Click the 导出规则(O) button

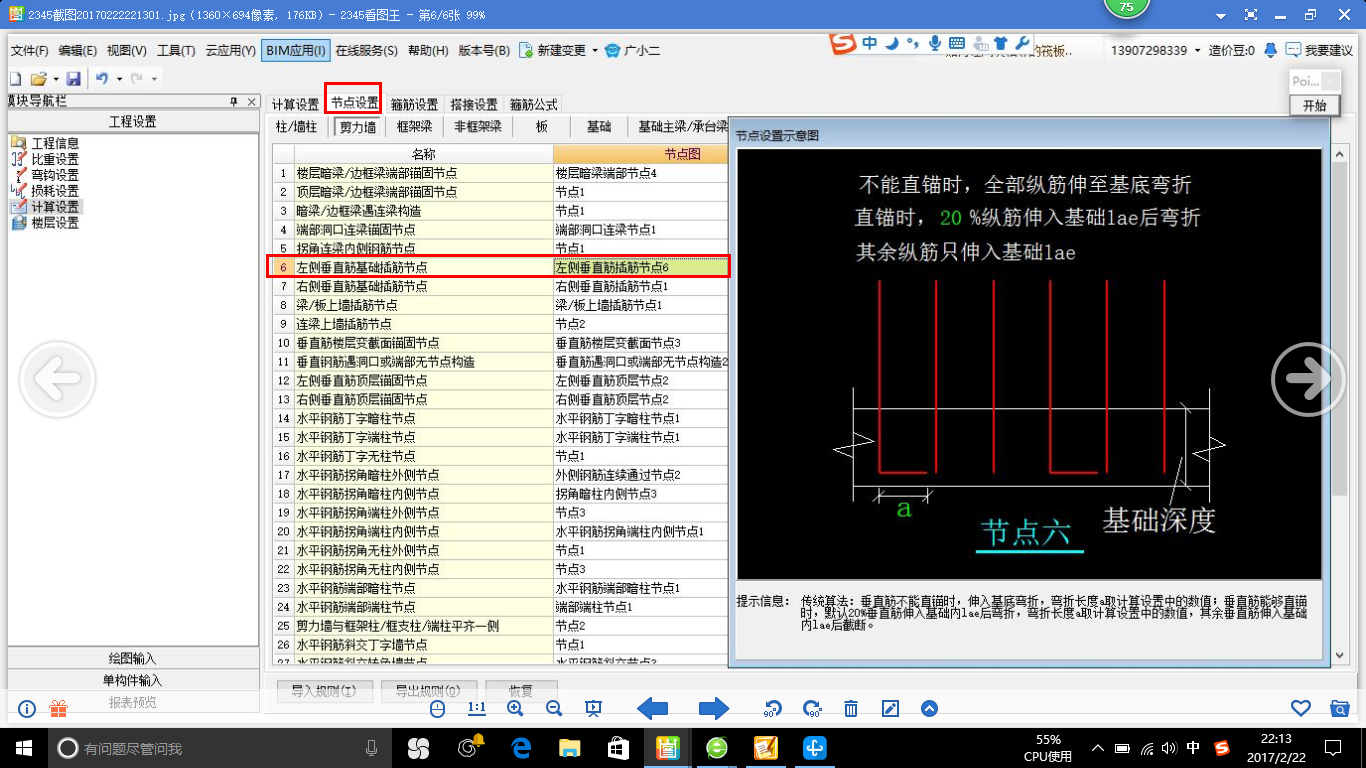pyautogui.click(x=428, y=690)
